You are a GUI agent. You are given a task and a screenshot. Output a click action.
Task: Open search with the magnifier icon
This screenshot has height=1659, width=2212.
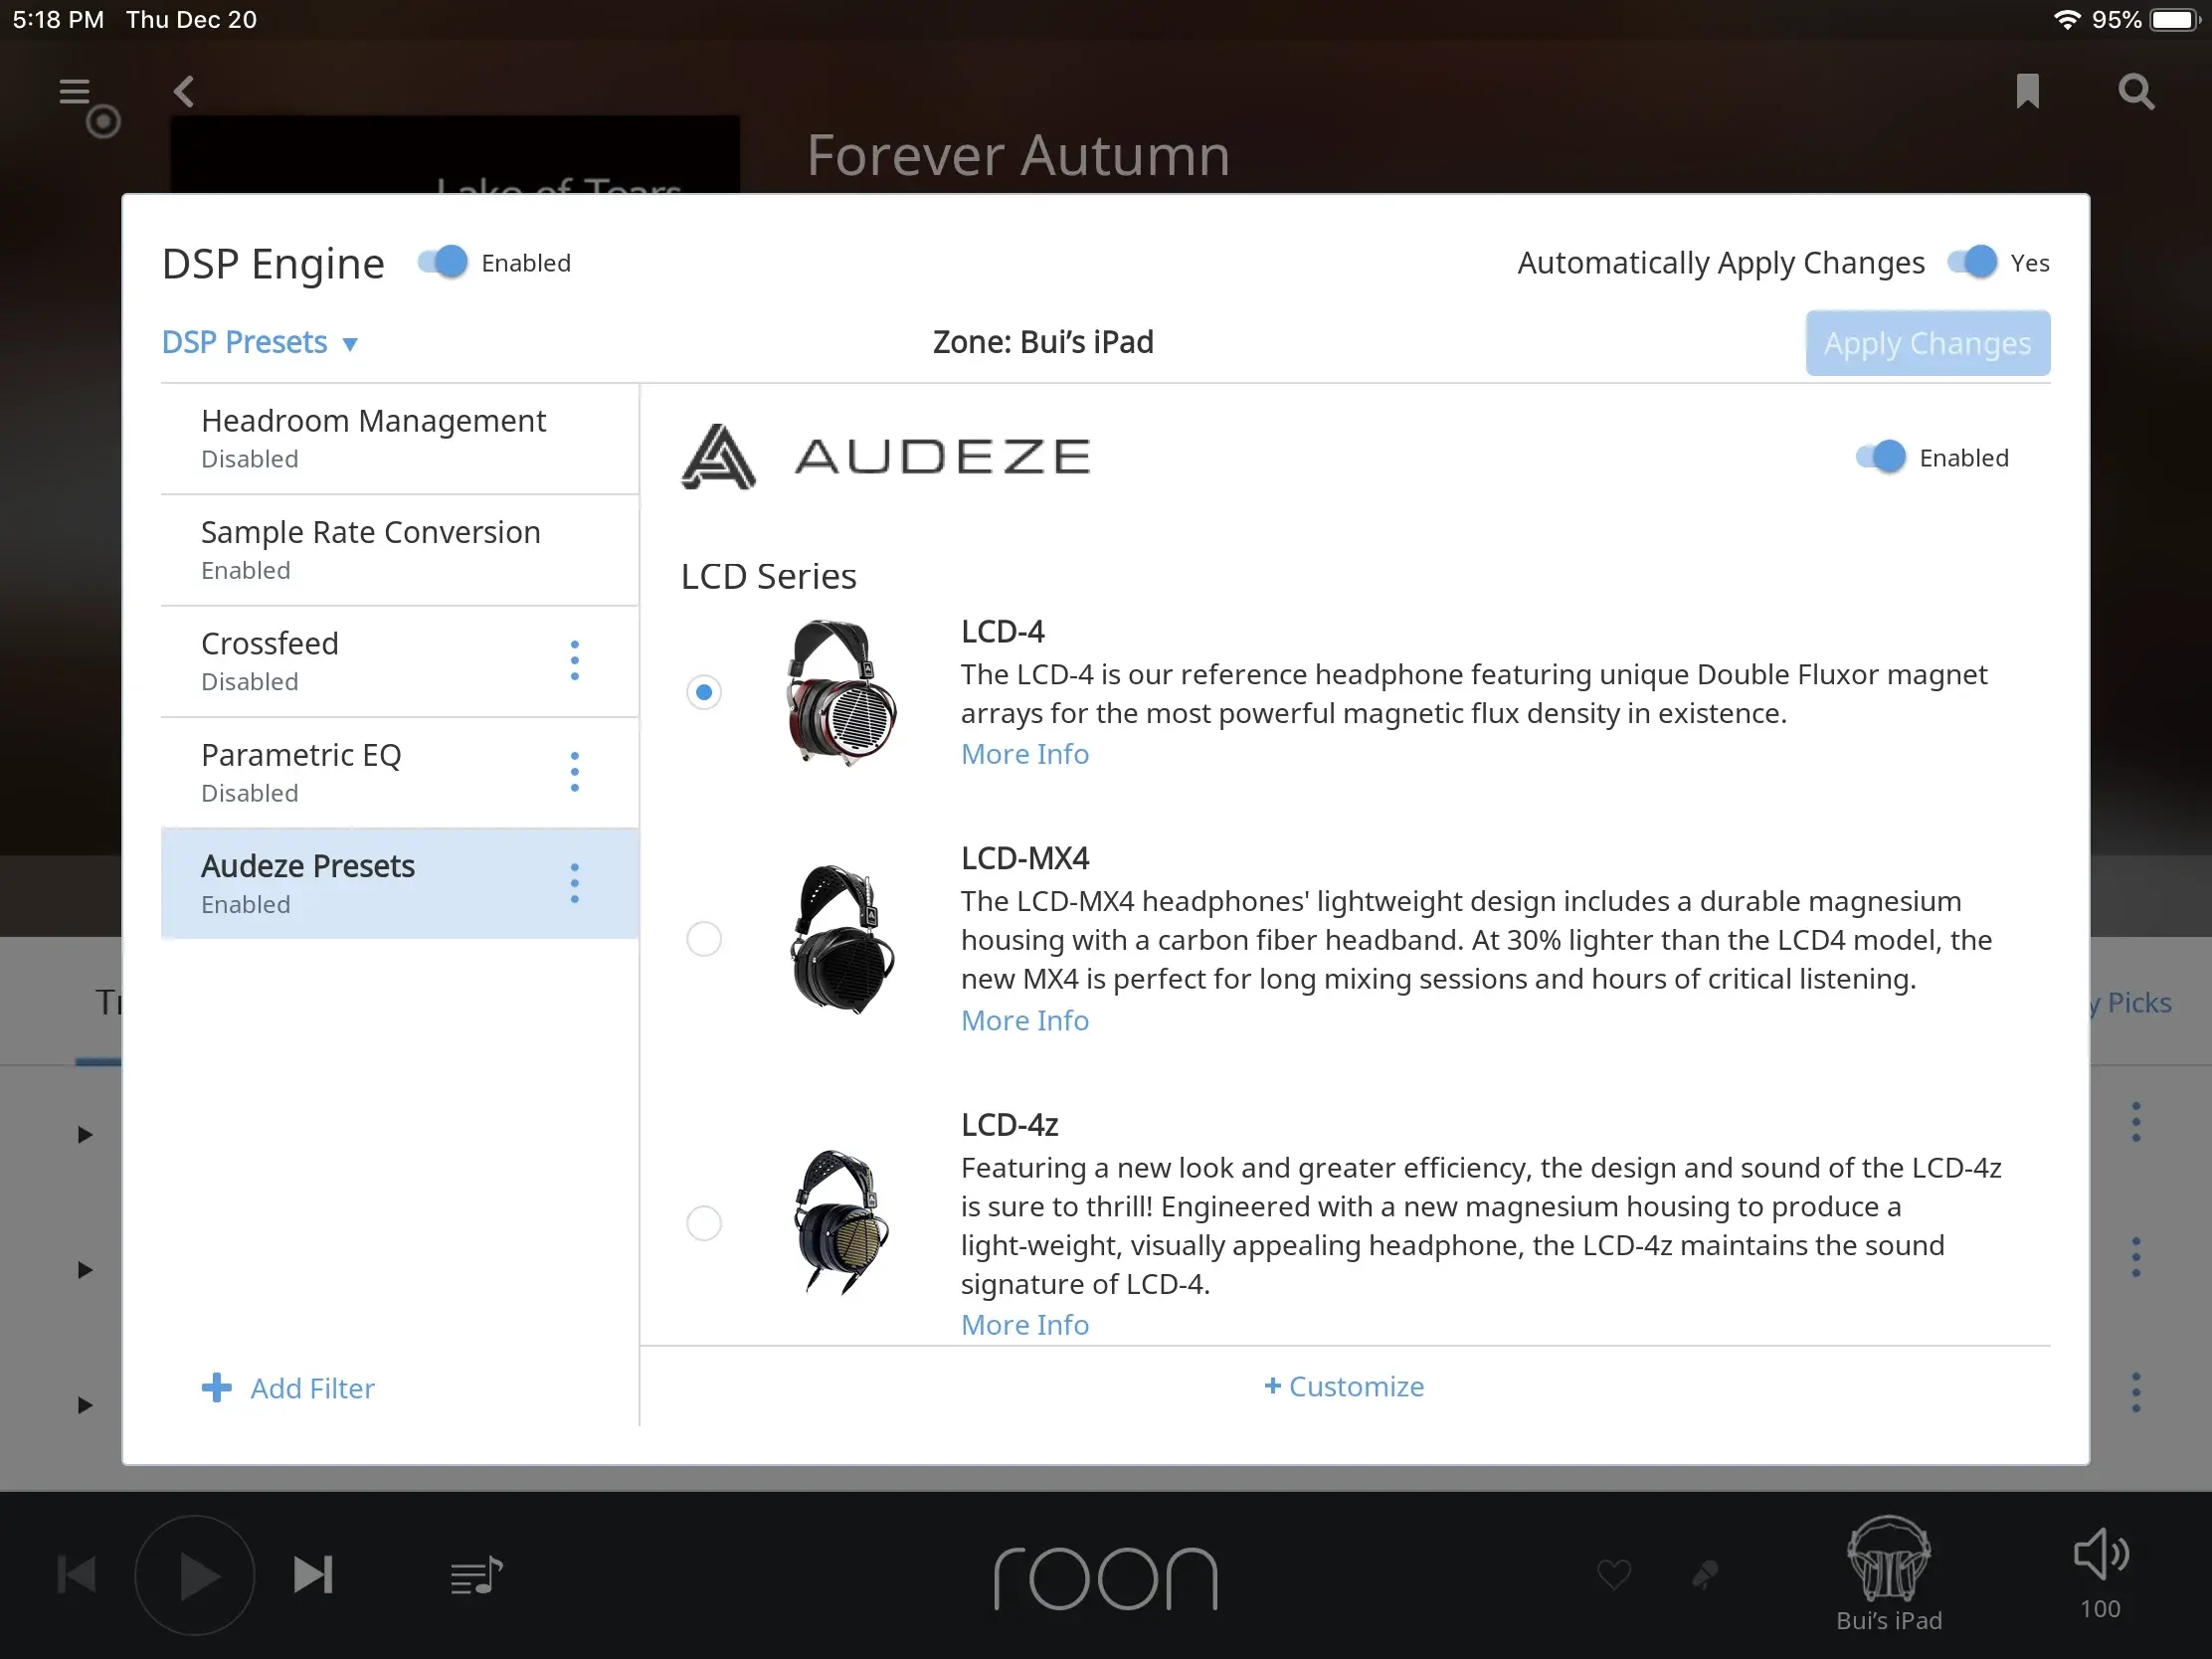[x=2135, y=92]
